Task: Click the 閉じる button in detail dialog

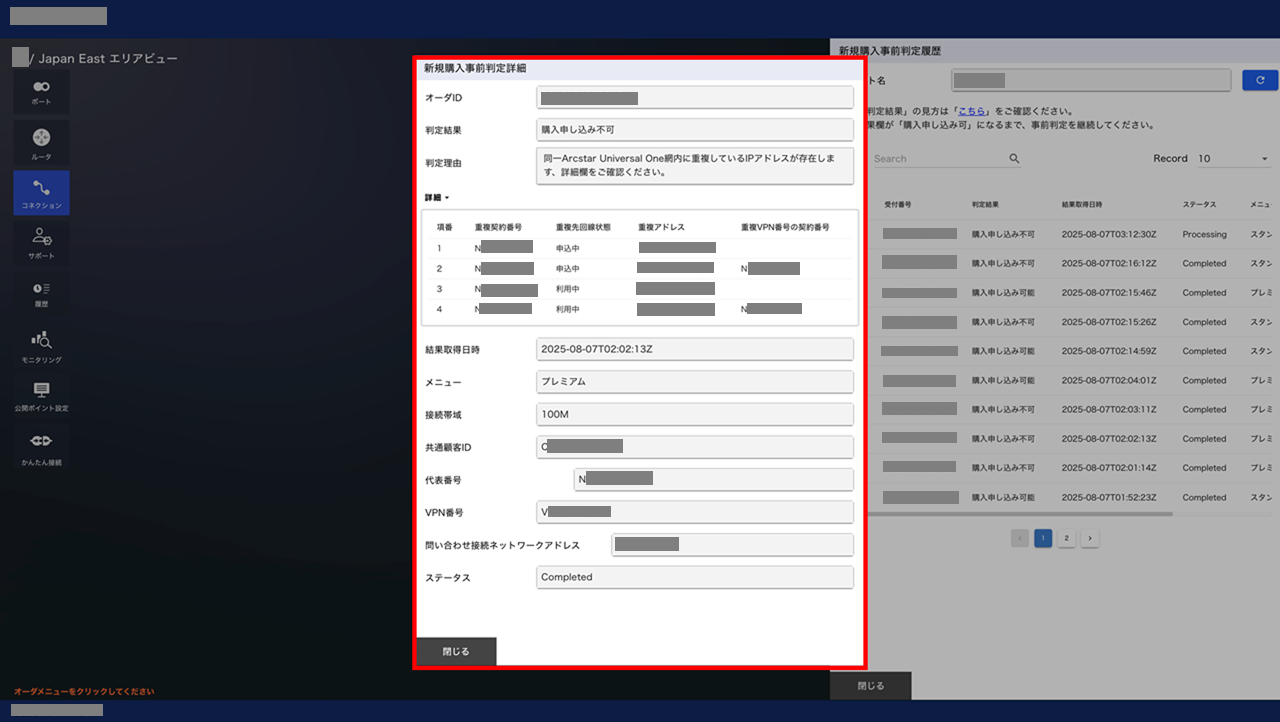Action: tap(456, 651)
